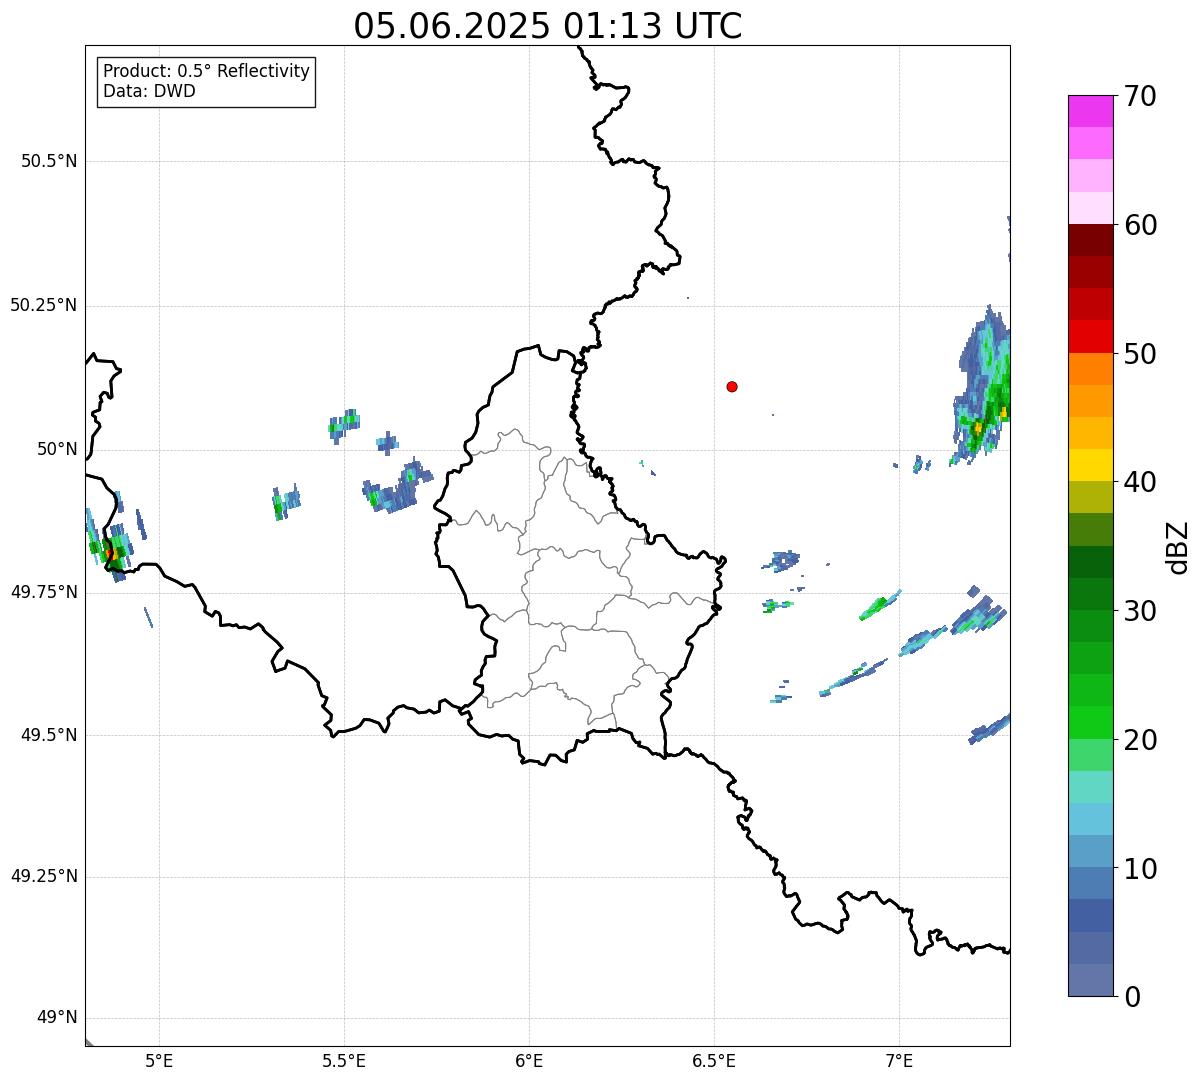
Task: Click the latitude label 49.25°N
Action: pyautogui.click(x=43, y=876)
